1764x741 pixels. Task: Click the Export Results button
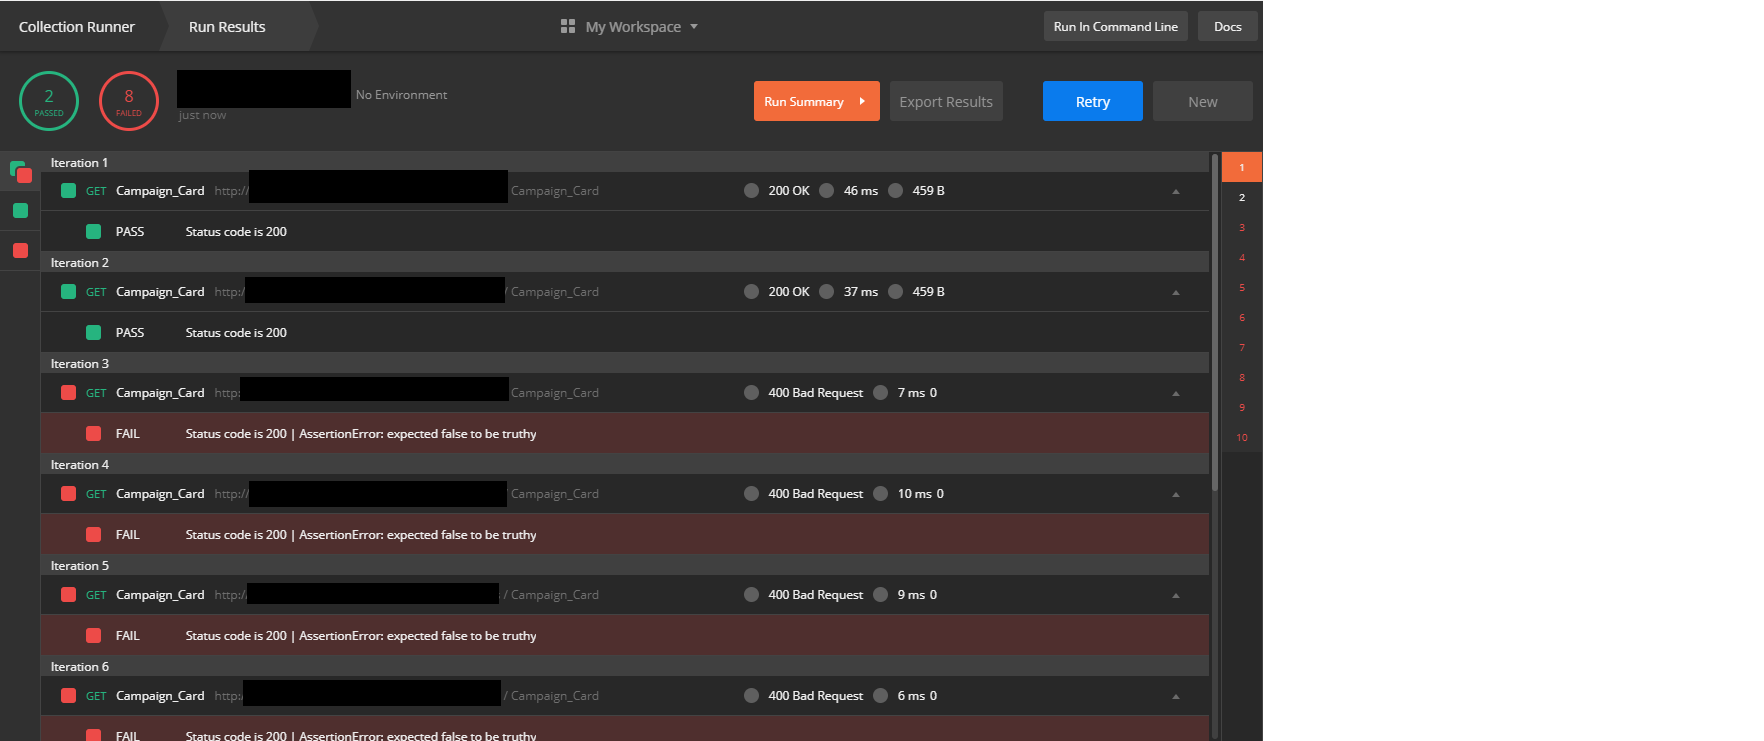946,101
